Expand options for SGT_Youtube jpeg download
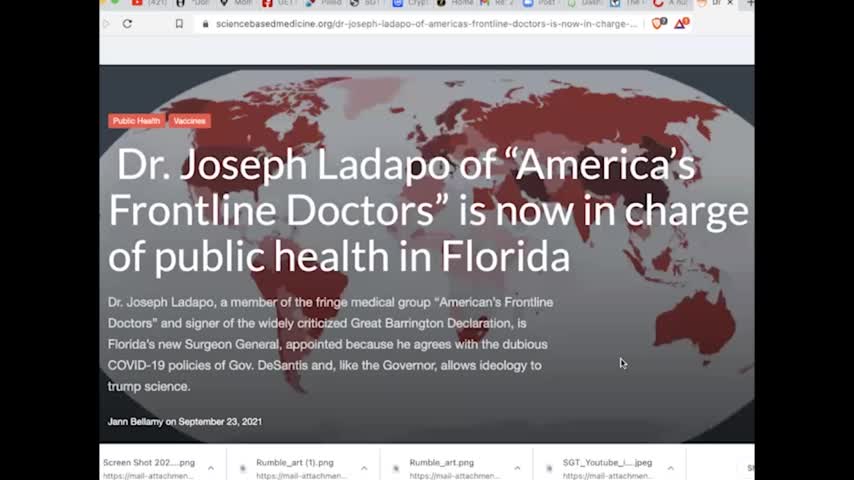 pyautogui.click(x=670, y=468)
